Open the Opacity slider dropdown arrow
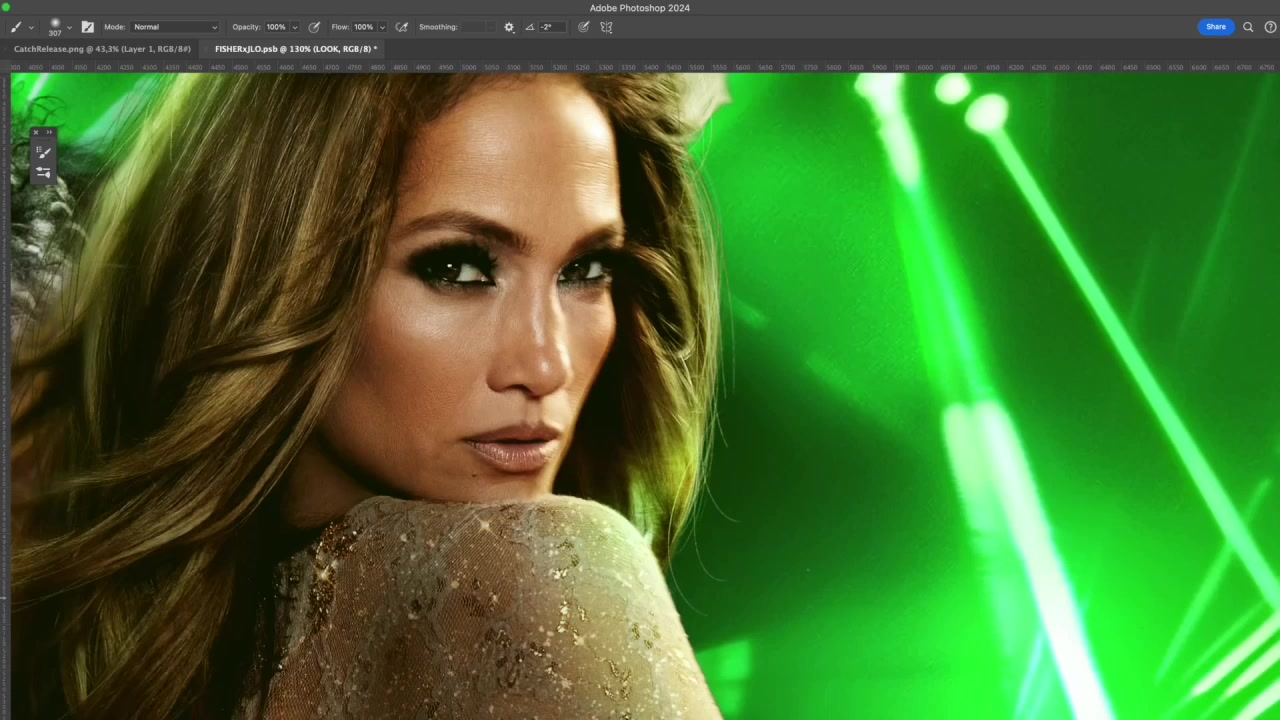Viewport: 1280px width, 720px height. (294, 28)
